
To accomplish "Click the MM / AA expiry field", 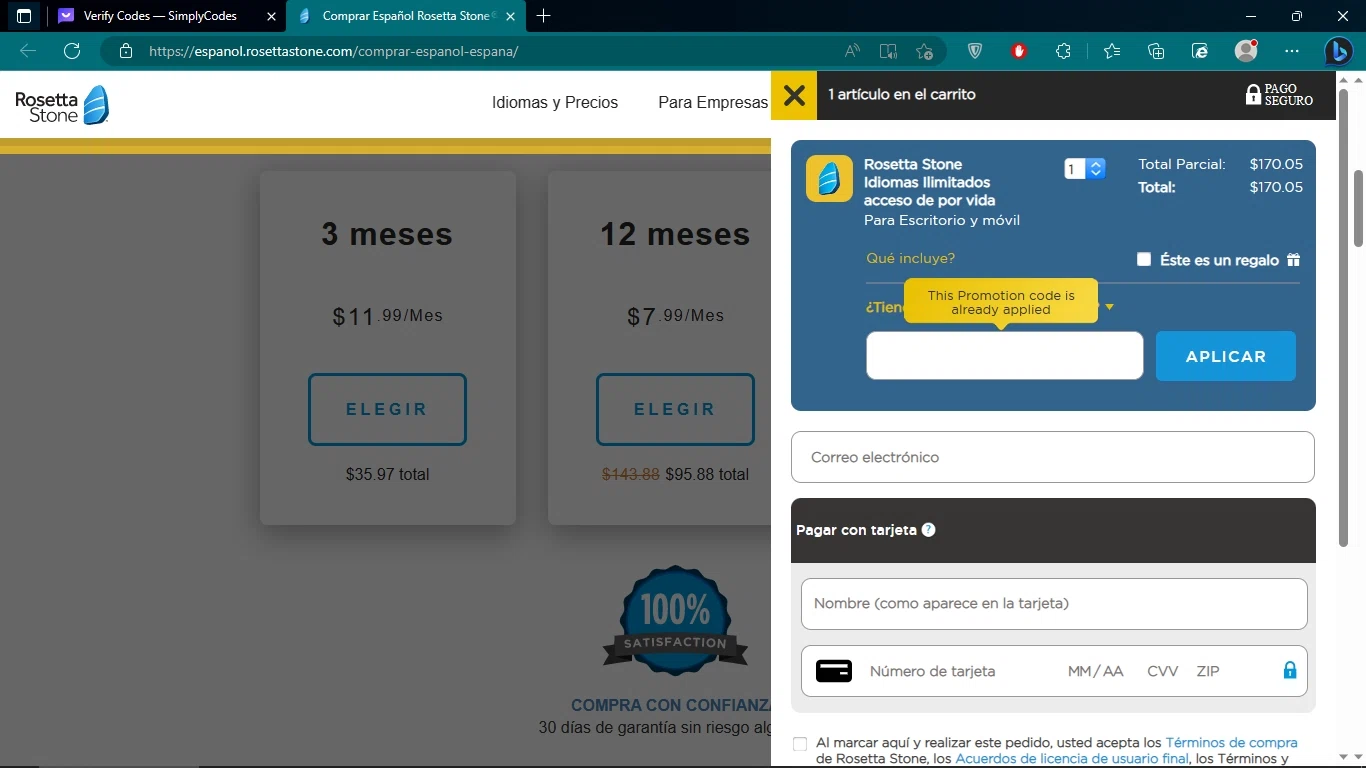I will (x=1095, y=671).
